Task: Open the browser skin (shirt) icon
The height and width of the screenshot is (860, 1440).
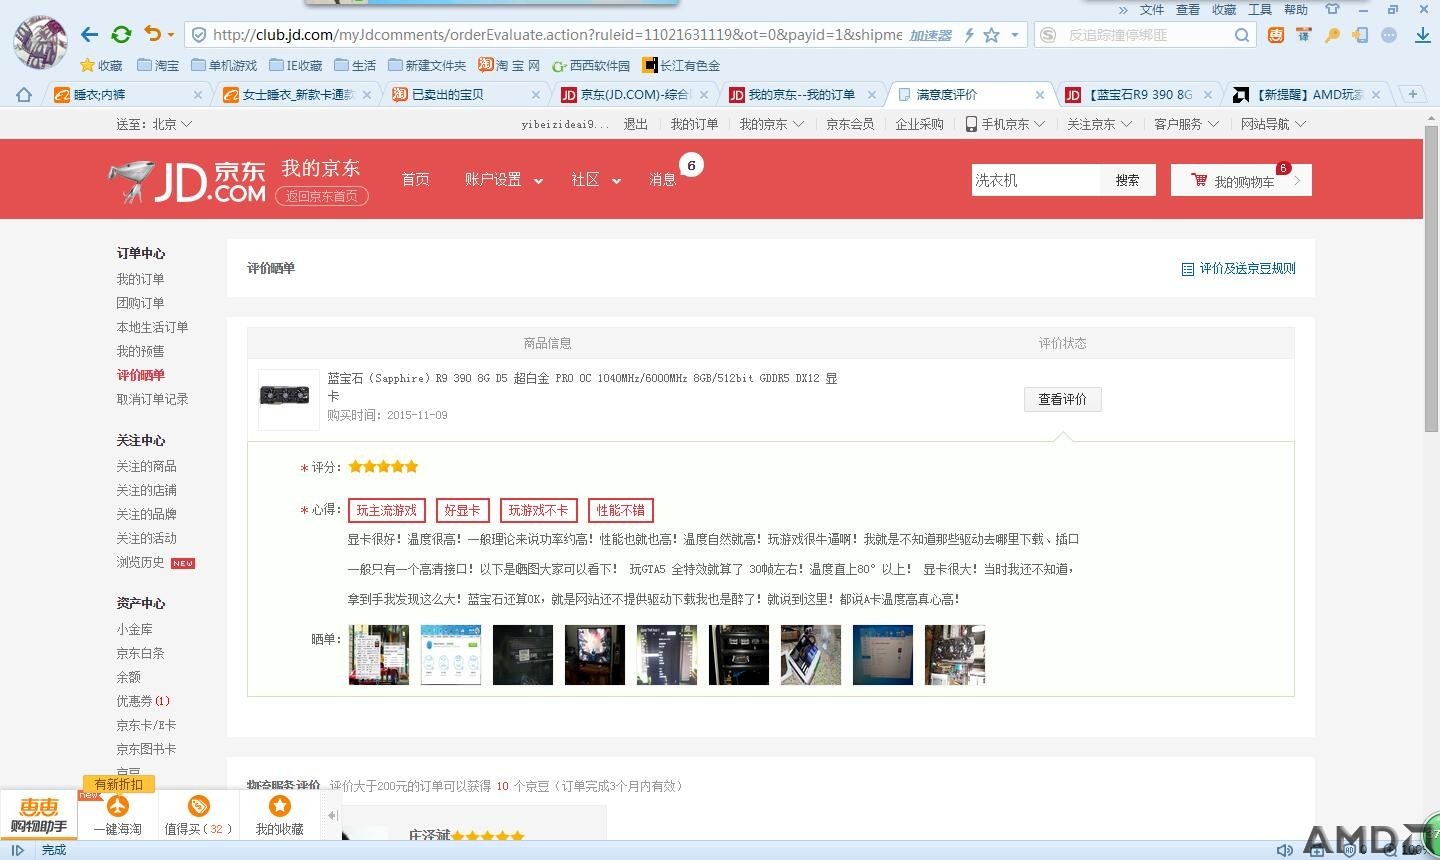Action: (x=1332, y=9)
